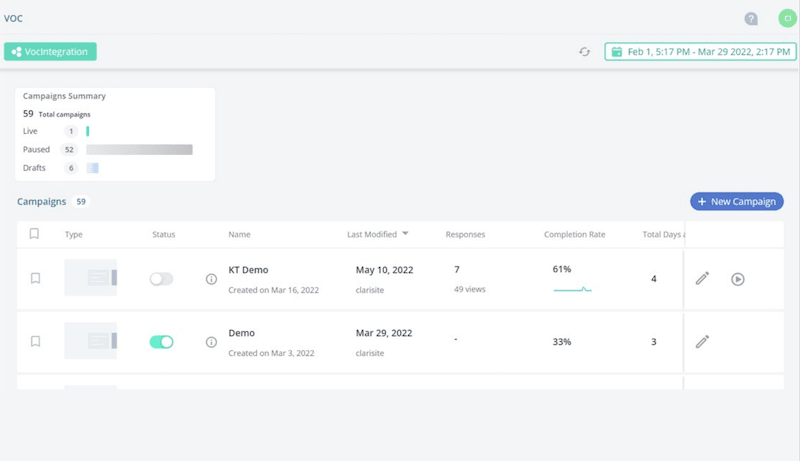Screen dimensions: 800x461
Task: Disable the Demo campaign status toggle
Action: pyautogui.click(x=161, y=342)
